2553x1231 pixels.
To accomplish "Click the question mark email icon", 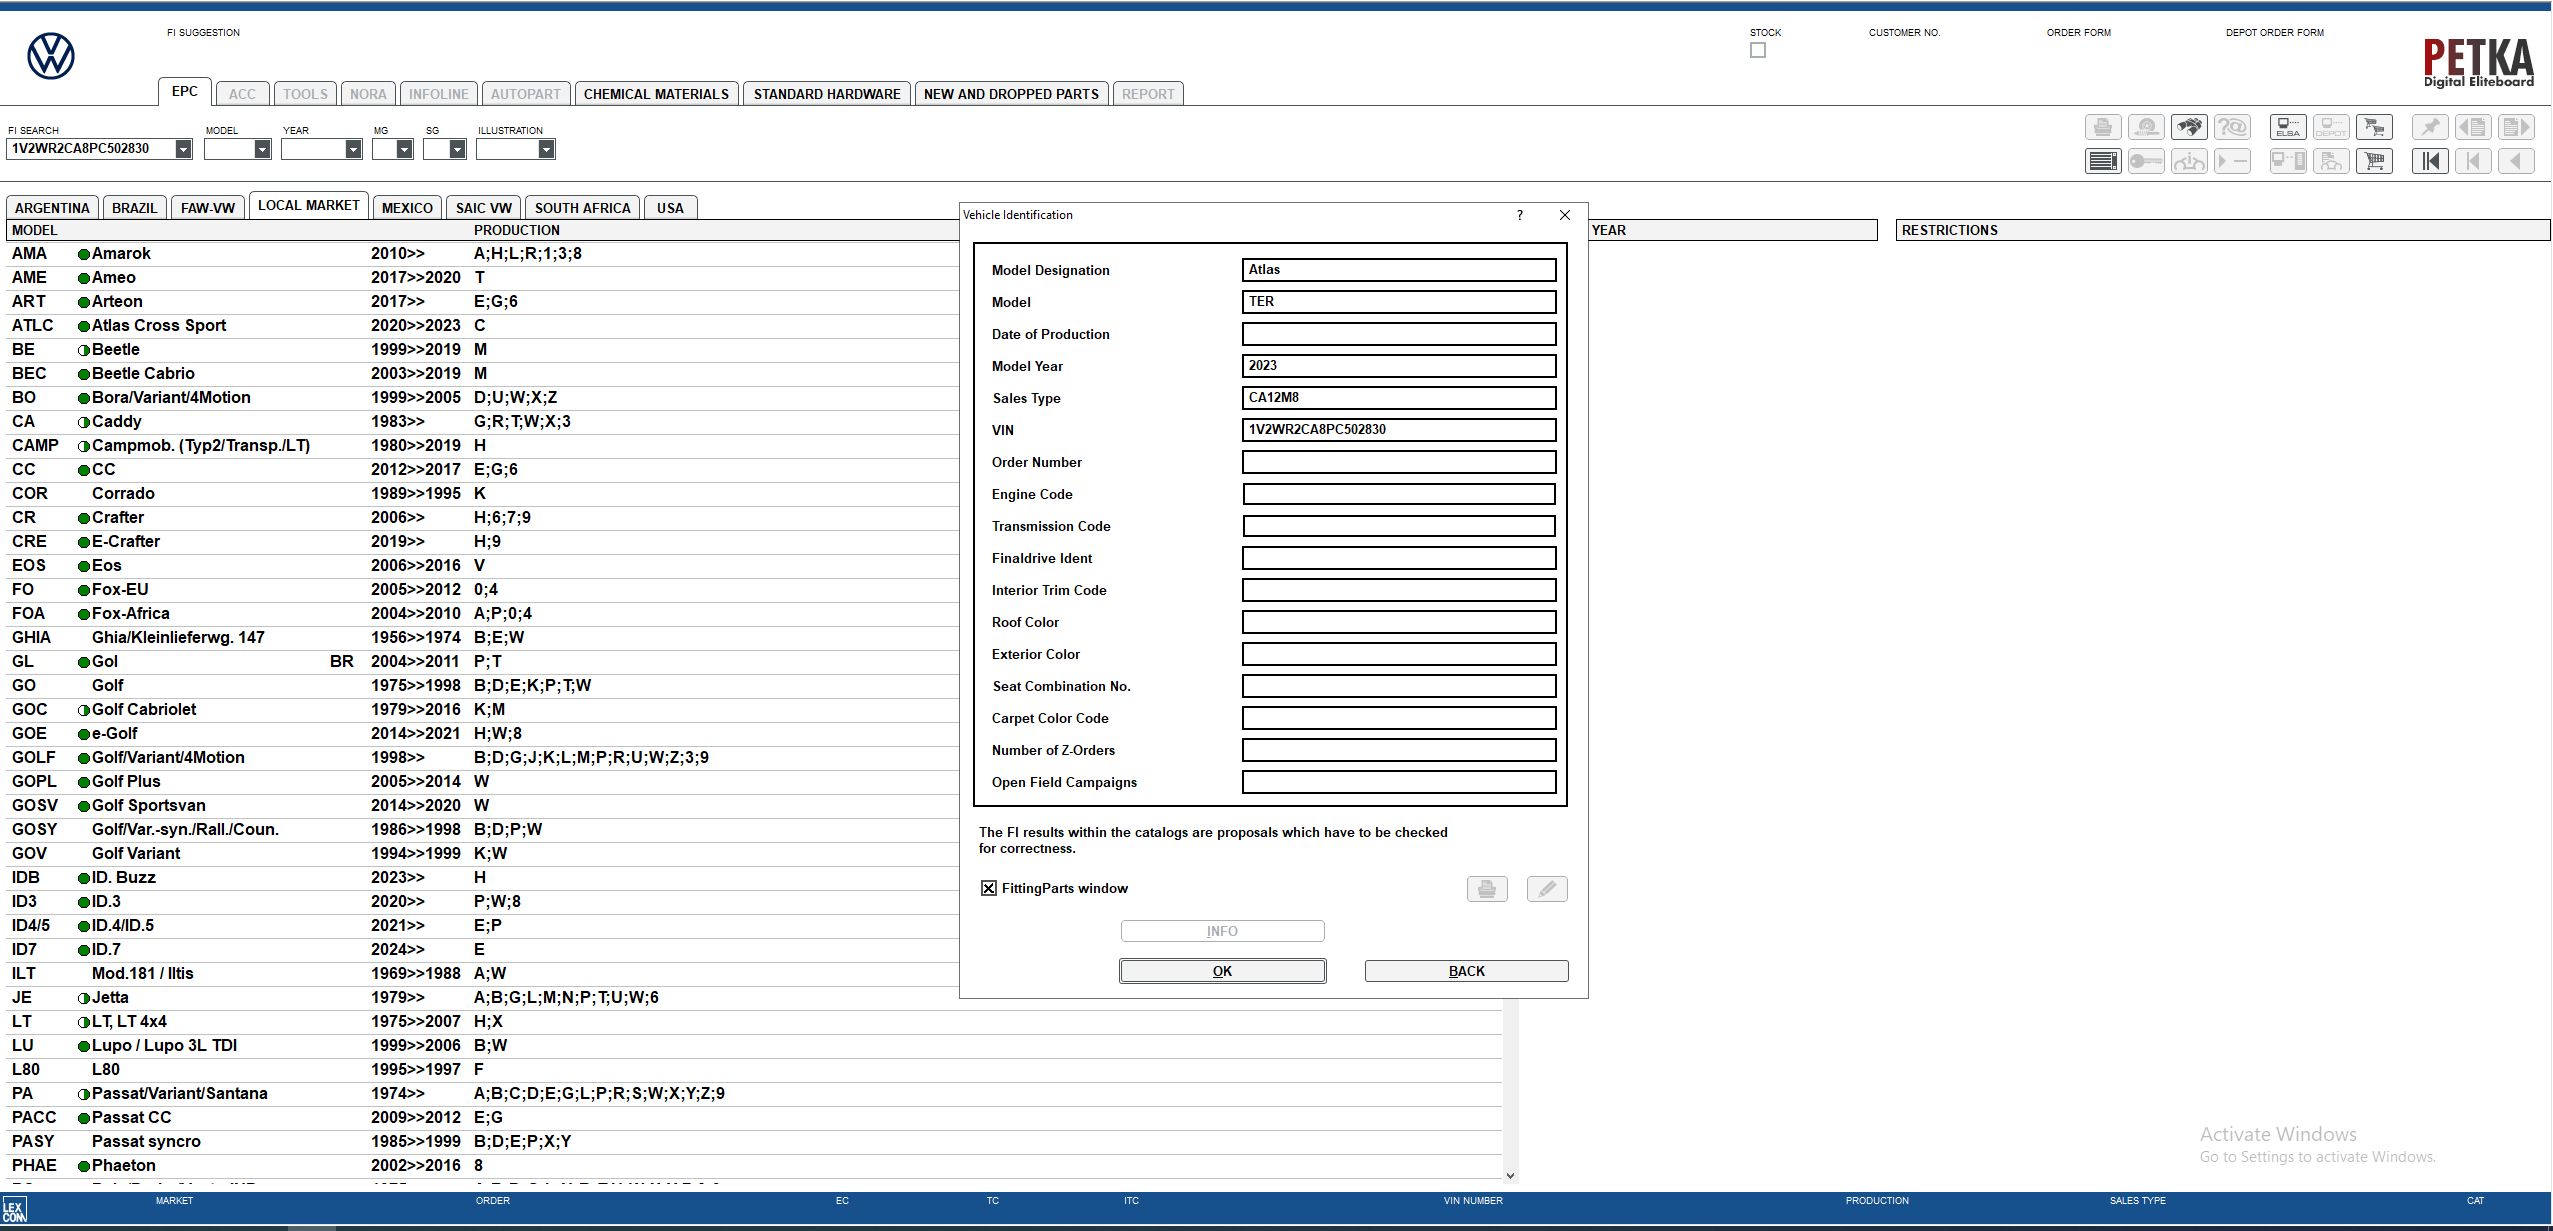I will pyautogui.click(x=2232, y=127).
